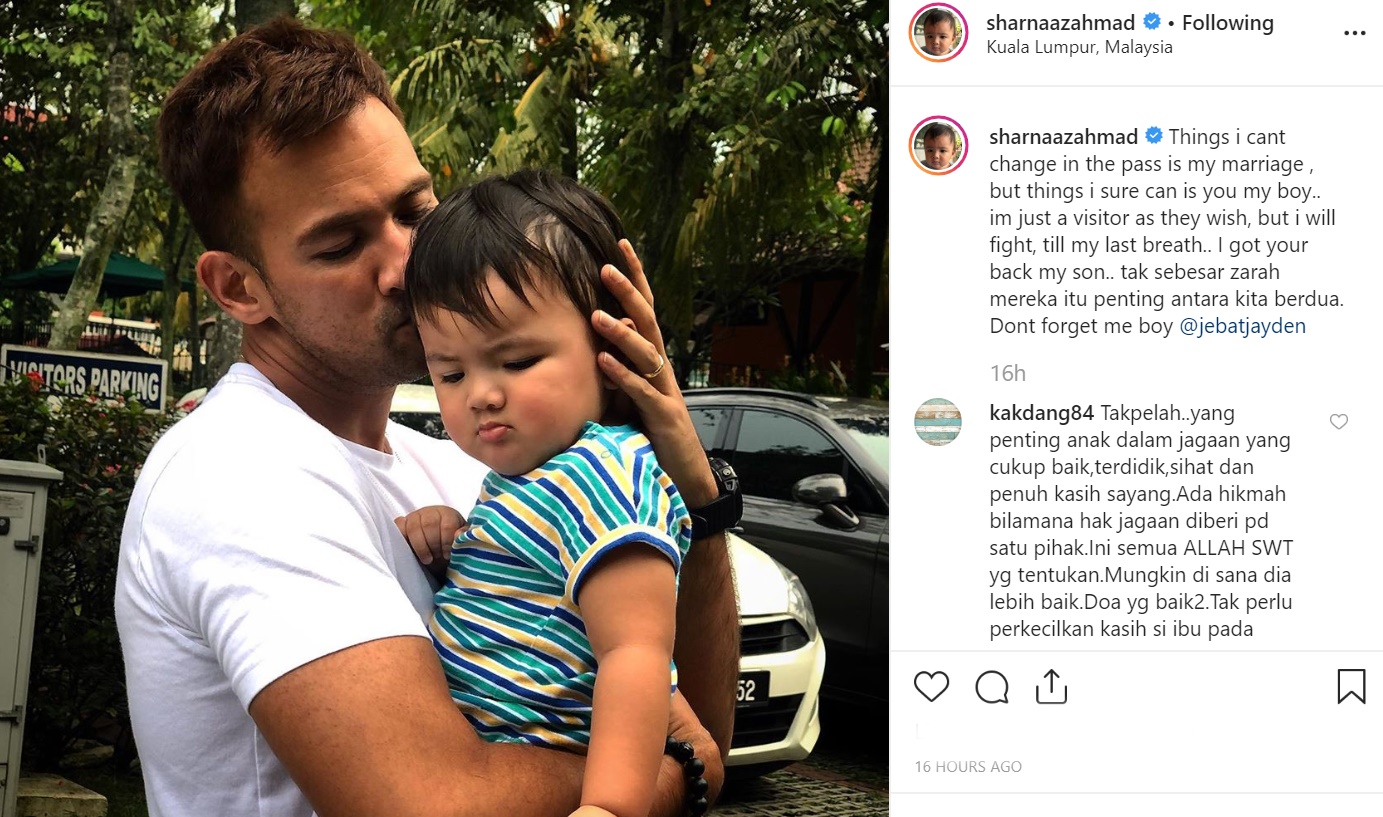Toggle the Following button
This screenshot has width=1383, height=817.
click(1228, 22)
